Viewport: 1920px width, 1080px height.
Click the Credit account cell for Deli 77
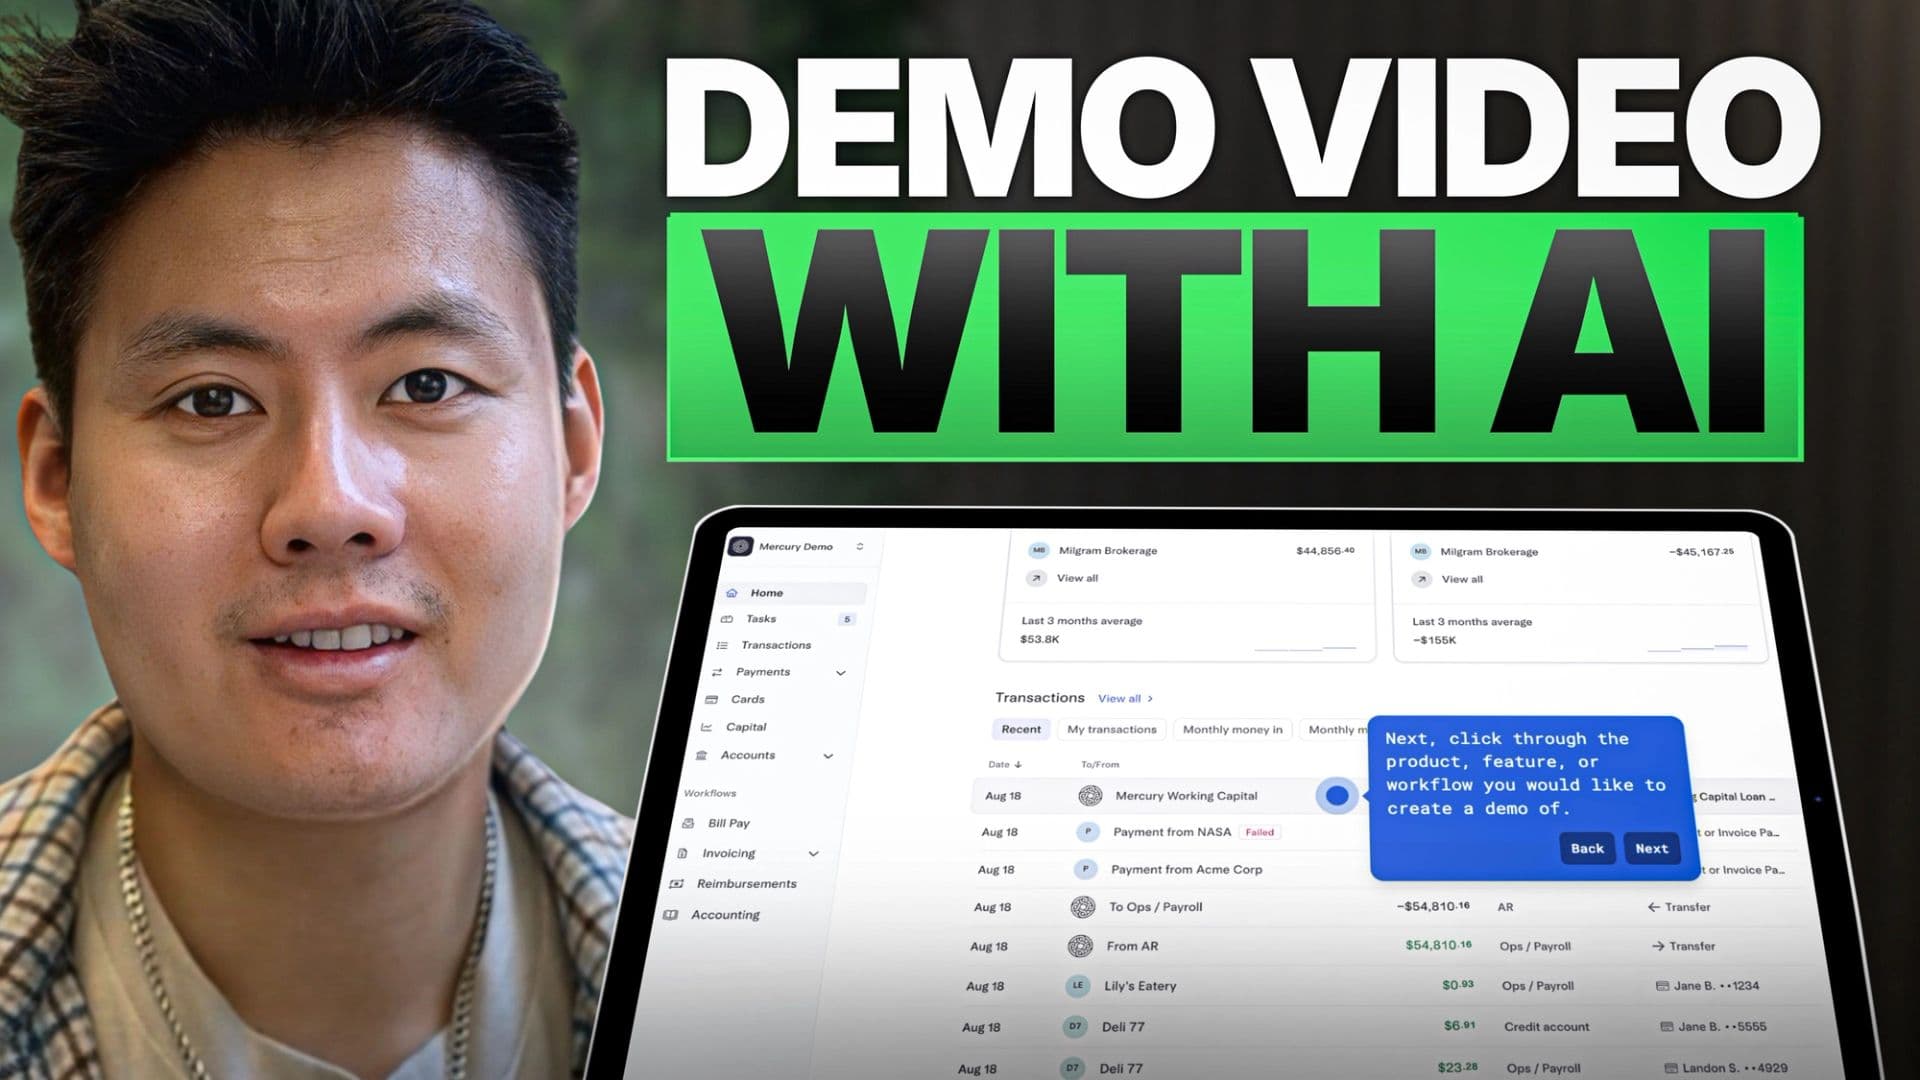coord(1546,1027)
